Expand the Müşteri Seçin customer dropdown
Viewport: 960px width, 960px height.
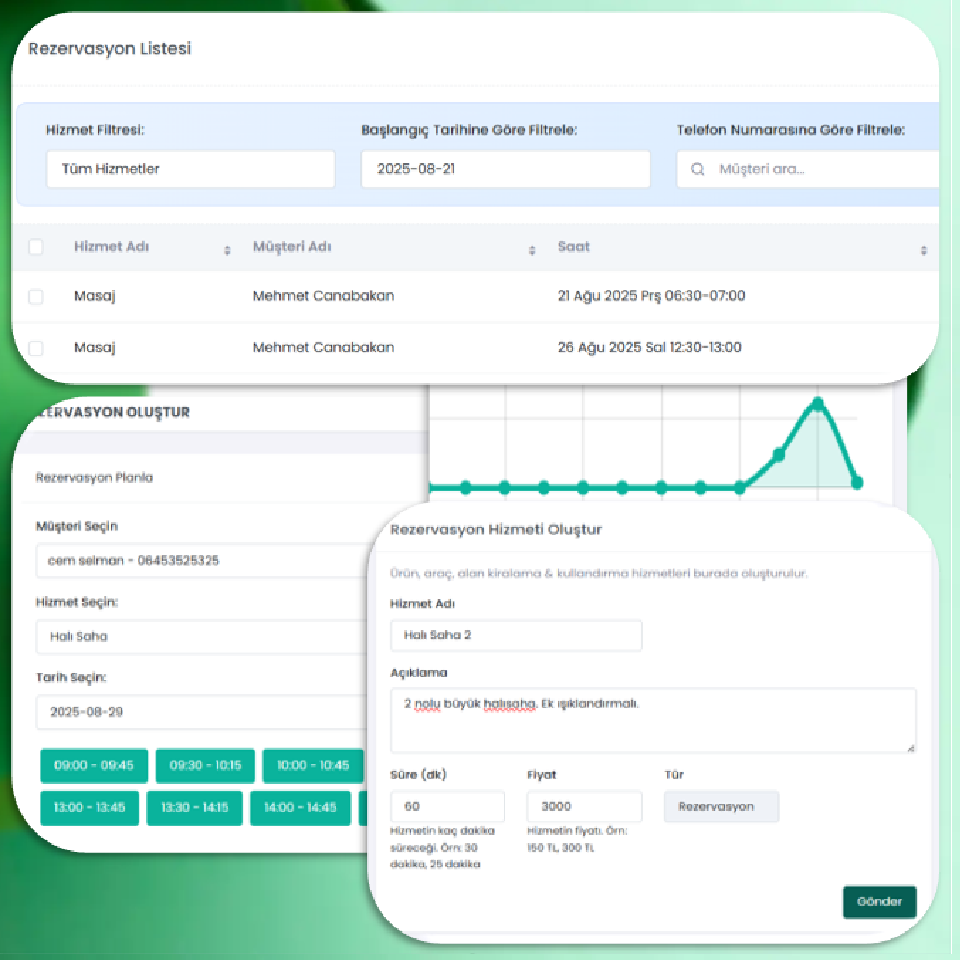(200, 561)
